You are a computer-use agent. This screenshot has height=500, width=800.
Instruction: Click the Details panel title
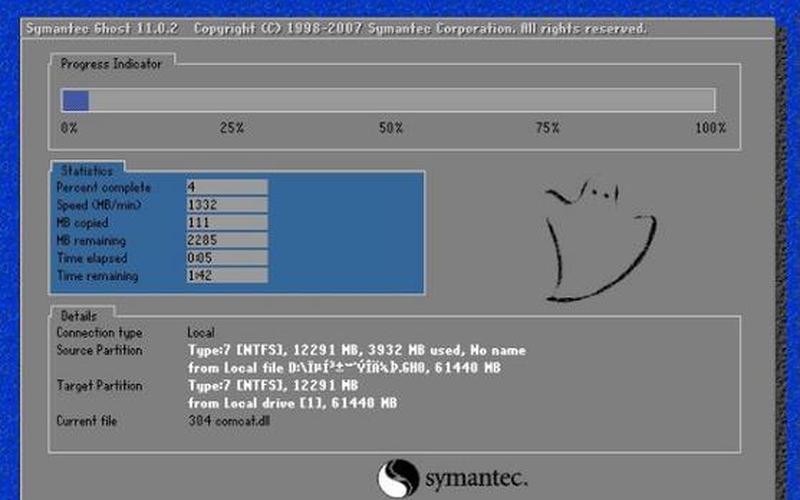click(x=79, y=316)
